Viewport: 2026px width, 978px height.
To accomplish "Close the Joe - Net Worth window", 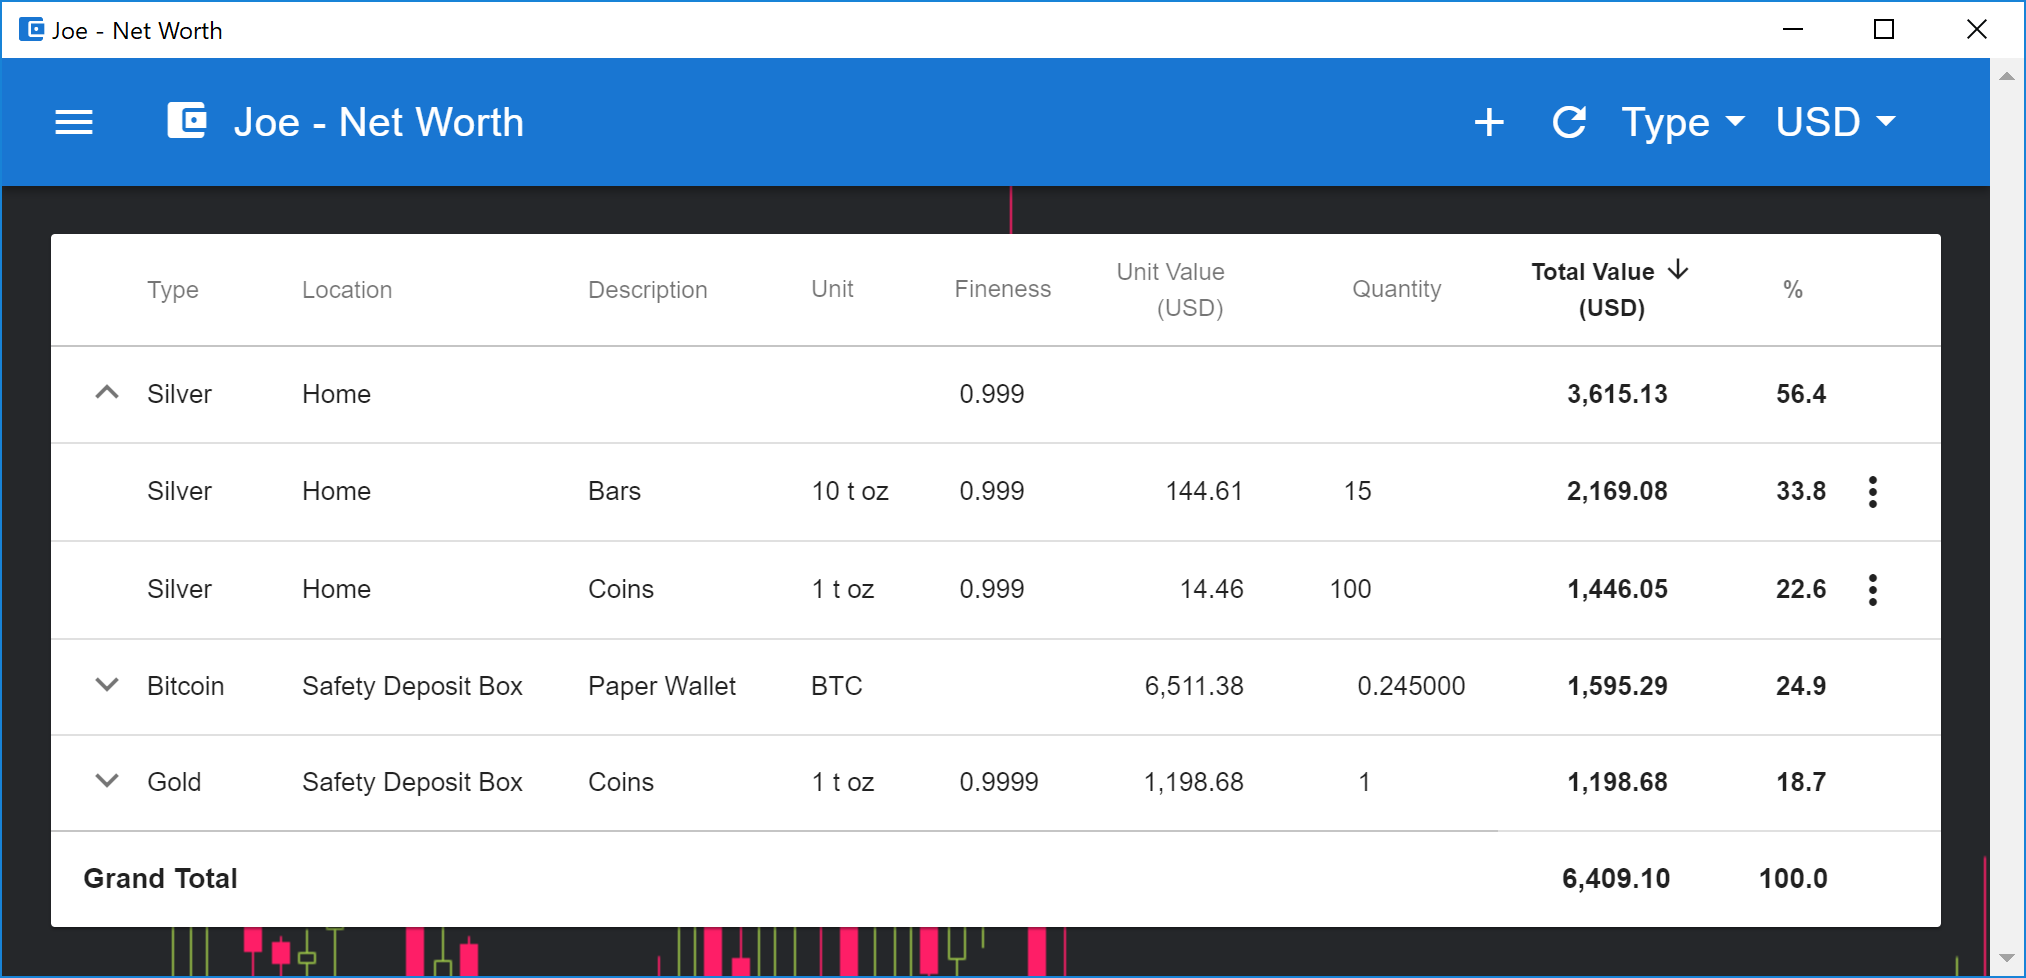I will 1977,29.
